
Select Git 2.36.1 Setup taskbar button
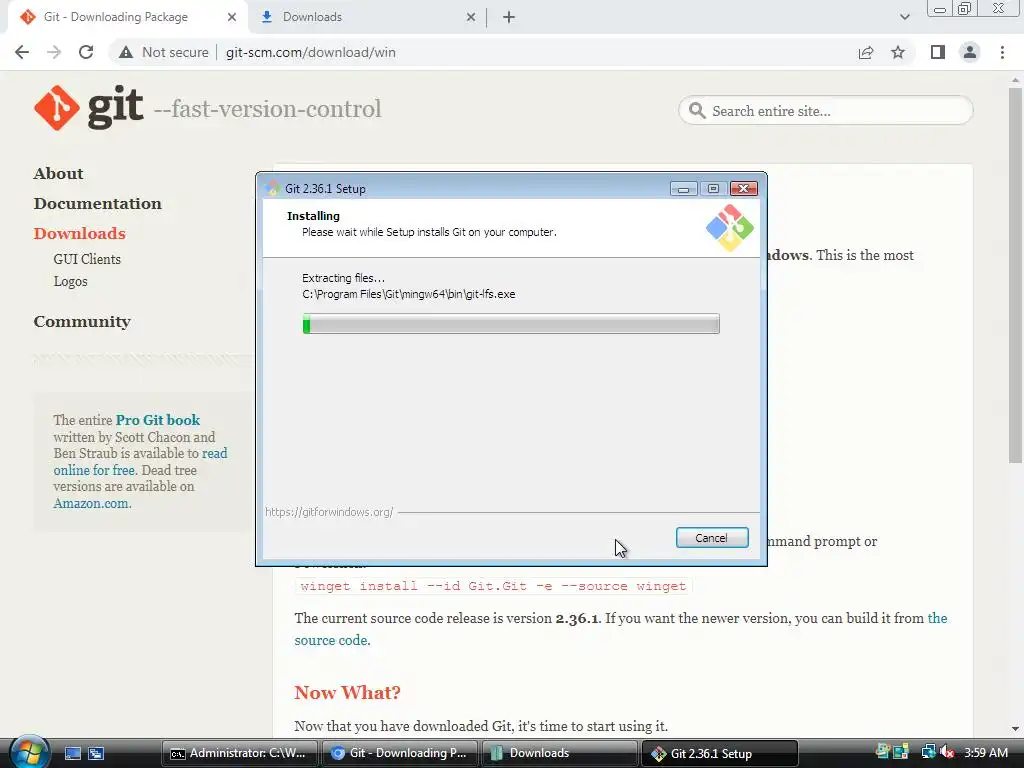coord(720,754)
